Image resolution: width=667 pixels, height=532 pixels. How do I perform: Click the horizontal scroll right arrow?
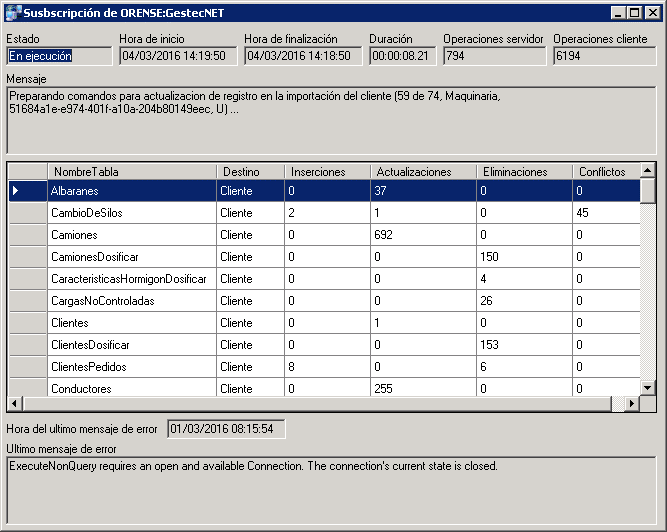pyautogui.click(x=632, y=403)
